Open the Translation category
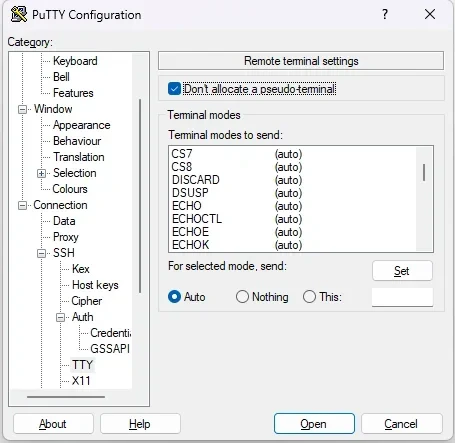 coord(79,157)
